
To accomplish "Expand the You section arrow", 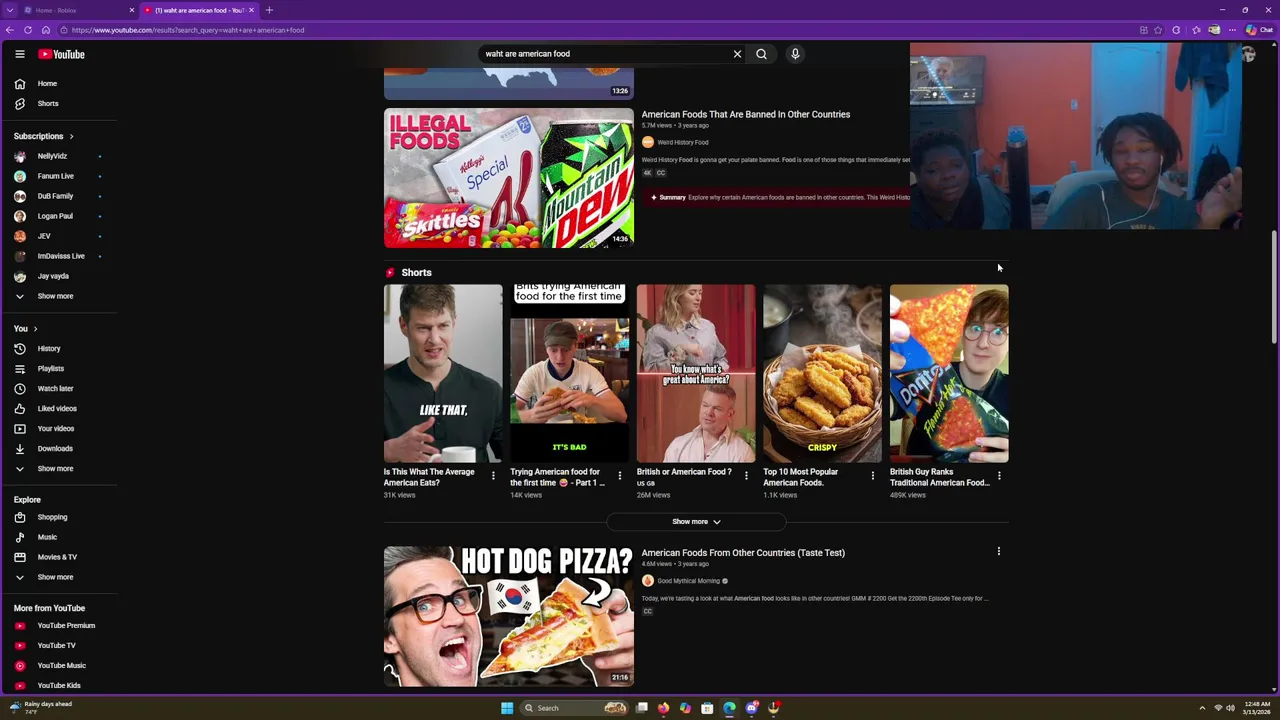I will click(x=35, y=329).
